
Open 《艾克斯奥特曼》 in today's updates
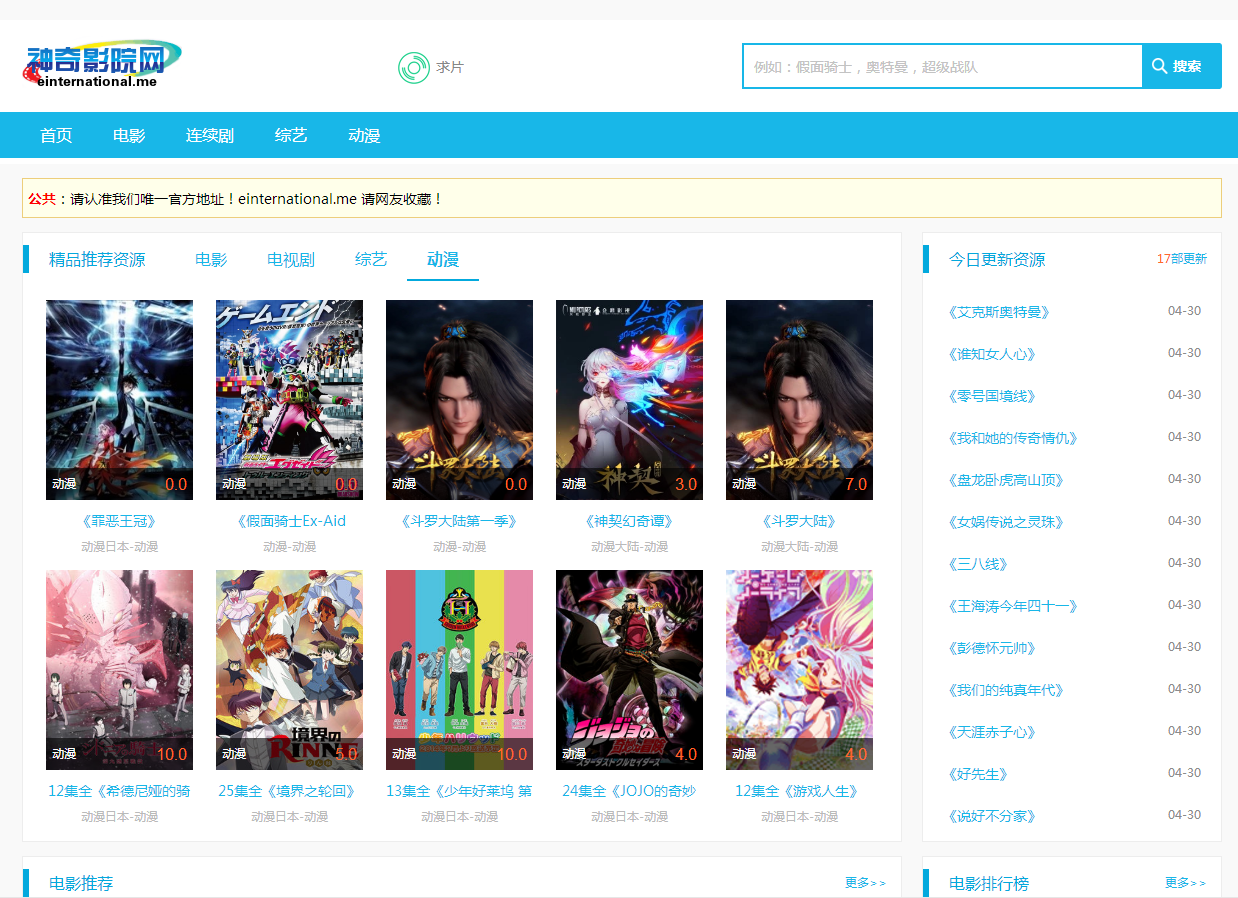[999, 312]
